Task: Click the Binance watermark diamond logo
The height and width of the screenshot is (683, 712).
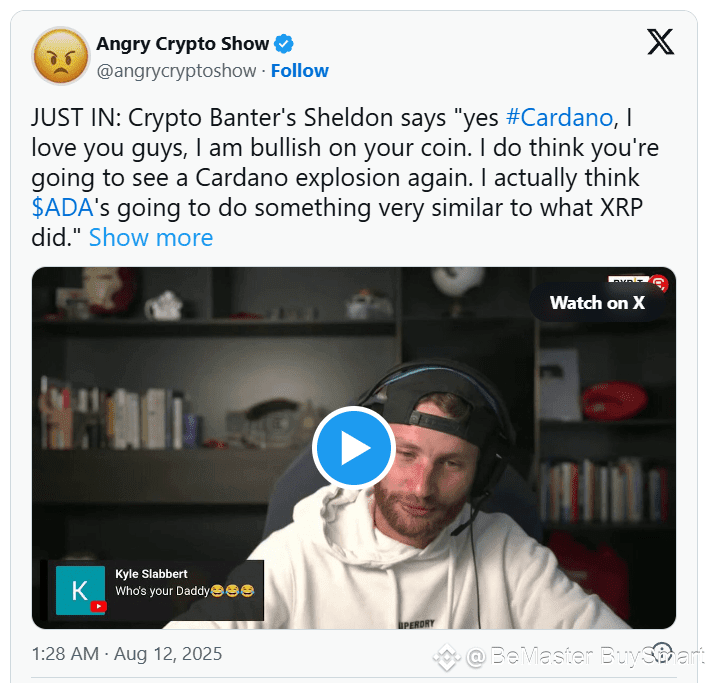Action: coord(447,657)
